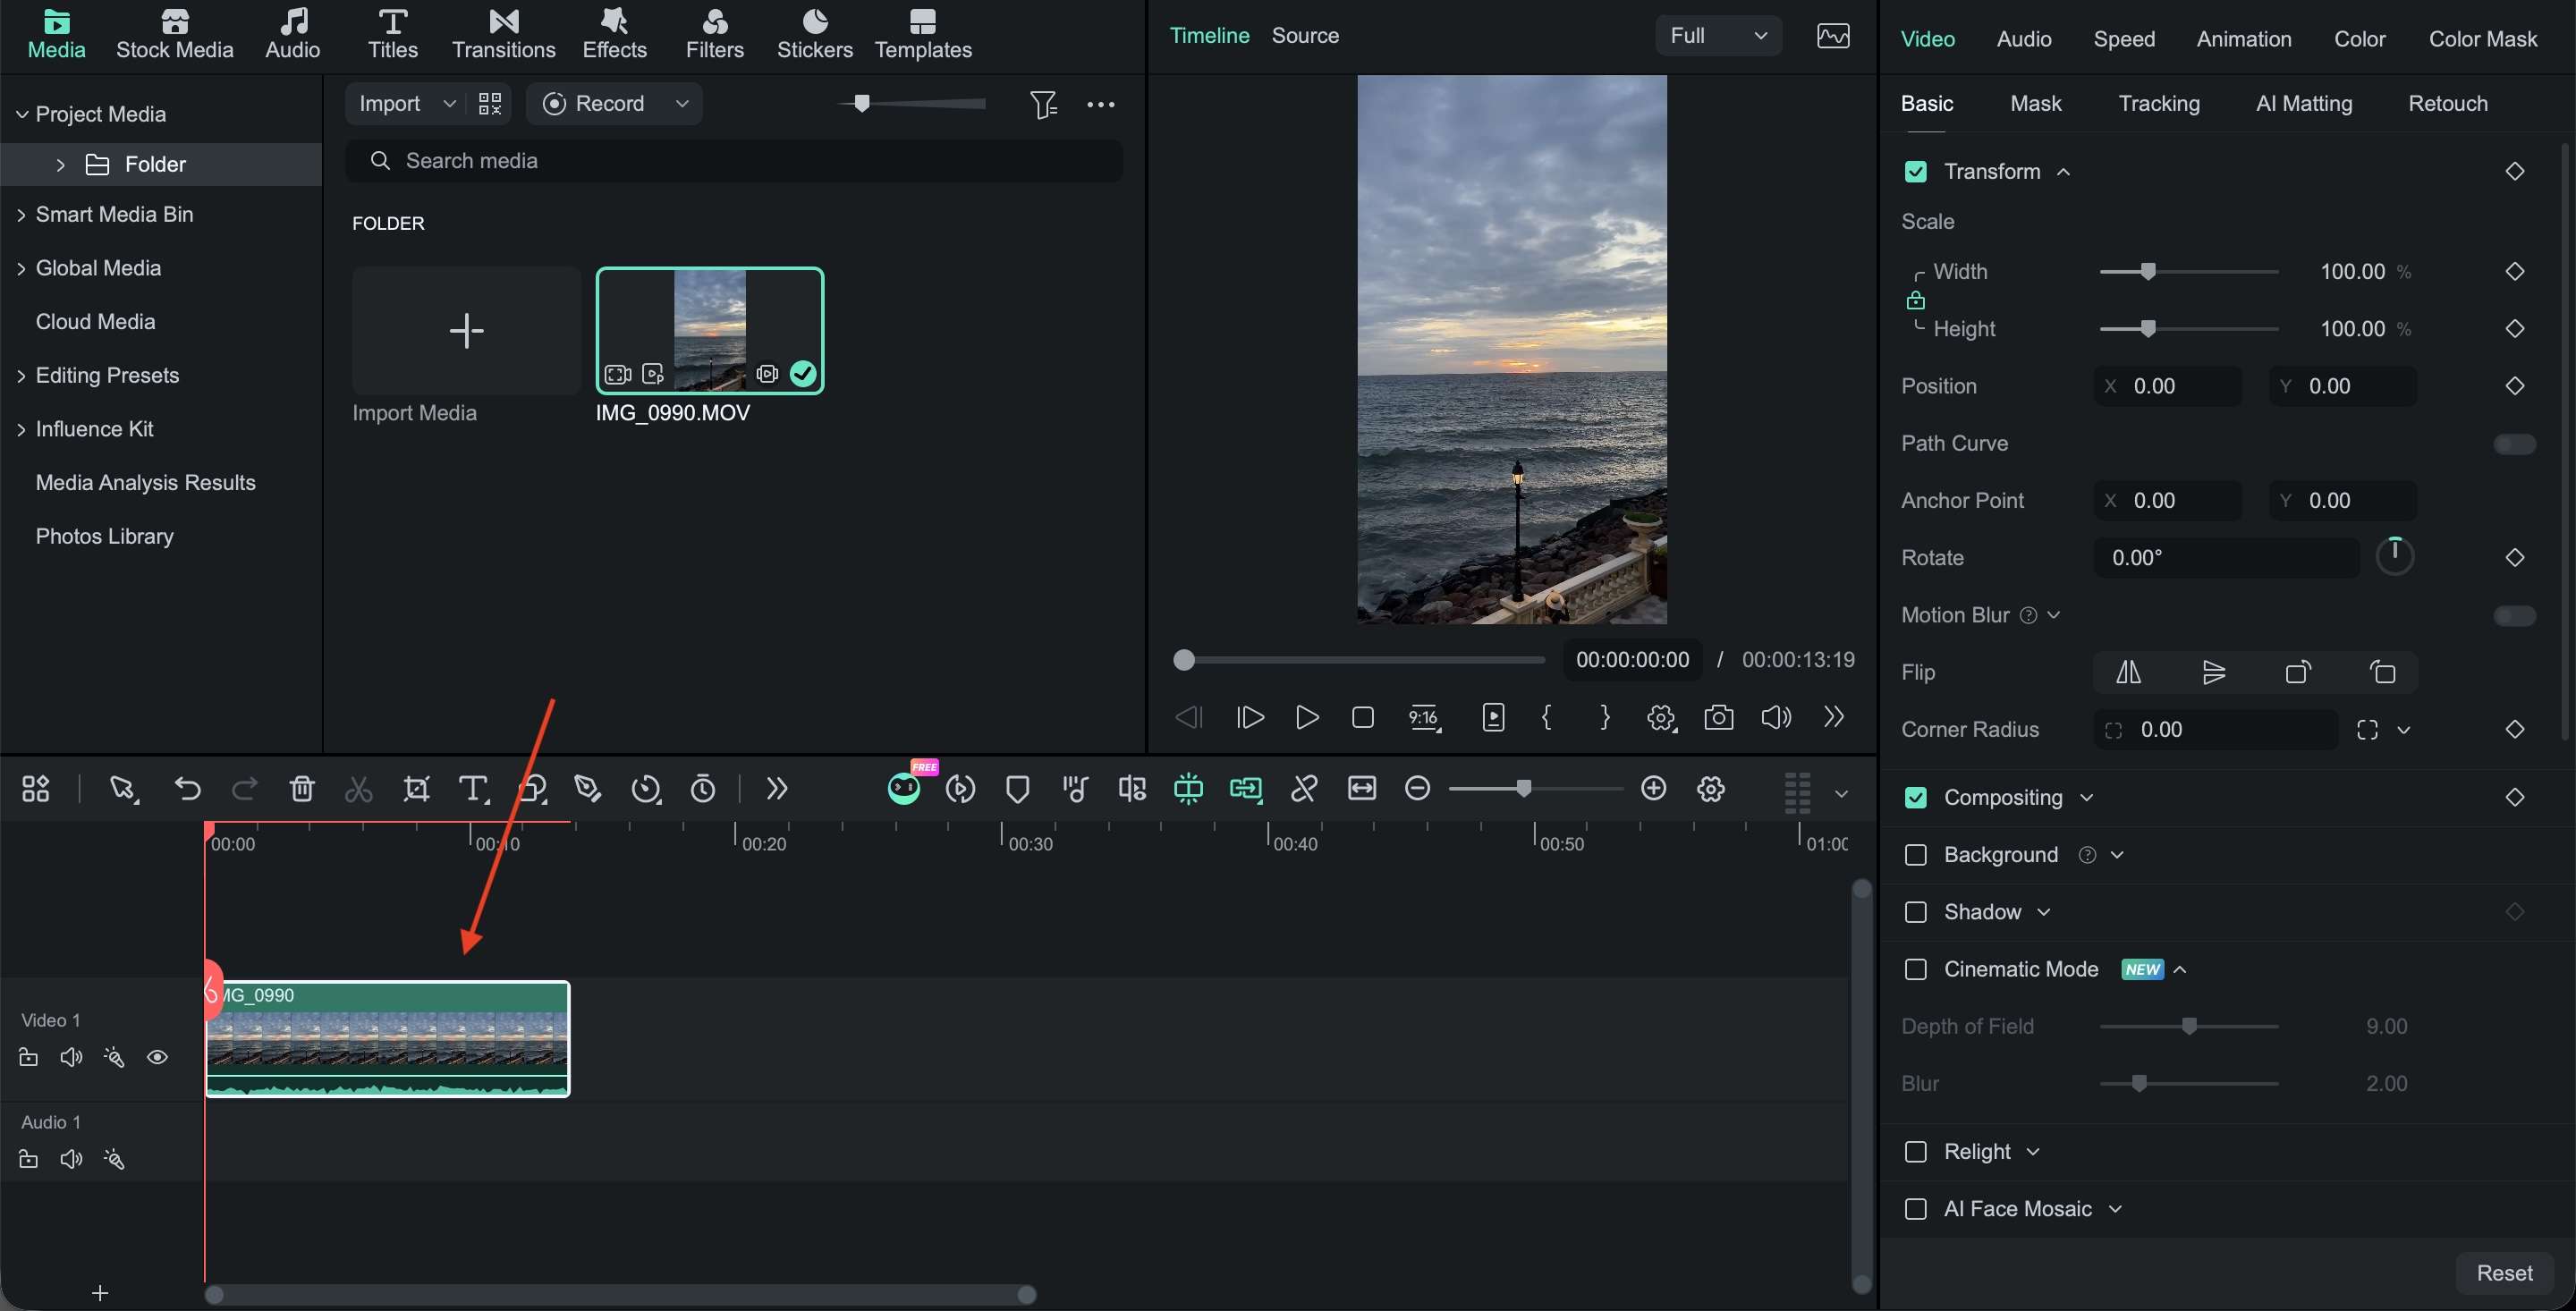Enable Cinematic Mode checkbox

pos(1915,969)
